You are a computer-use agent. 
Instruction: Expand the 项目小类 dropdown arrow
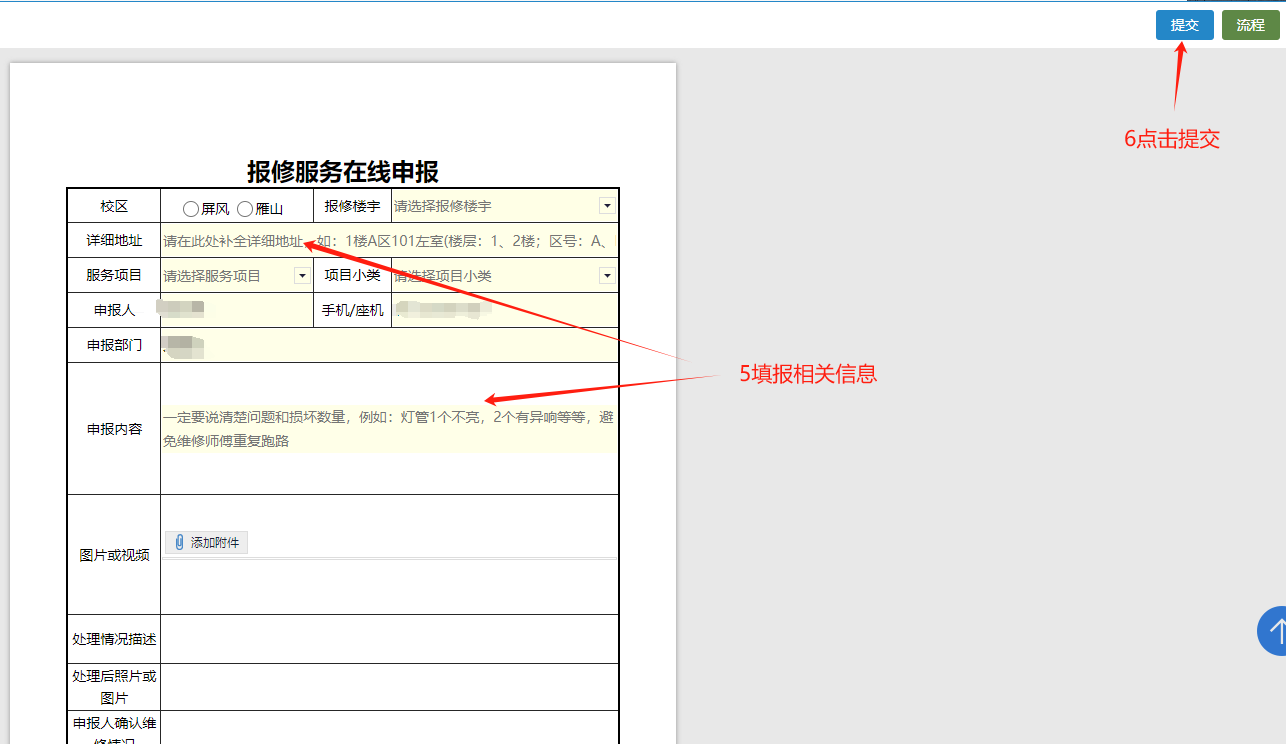tap(606, 275)
